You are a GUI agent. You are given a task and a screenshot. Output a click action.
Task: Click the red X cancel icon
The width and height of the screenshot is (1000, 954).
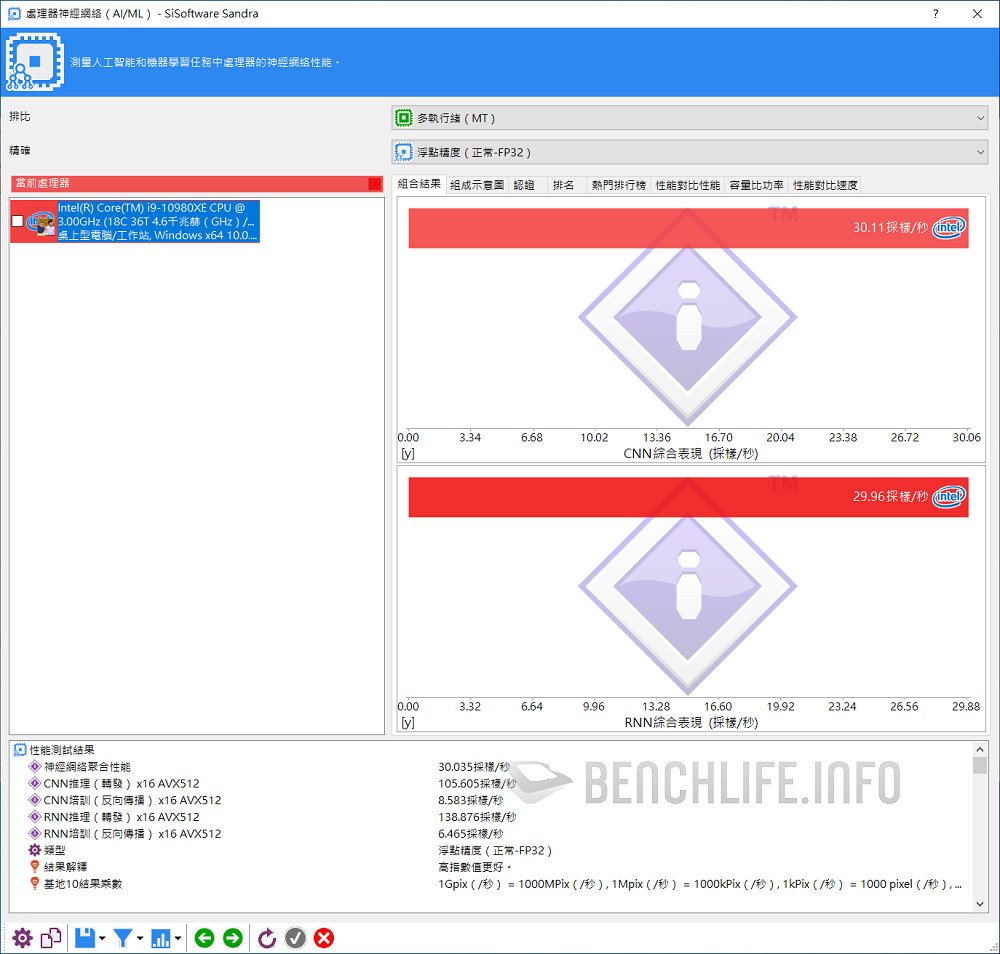click(x=324, y=938)
